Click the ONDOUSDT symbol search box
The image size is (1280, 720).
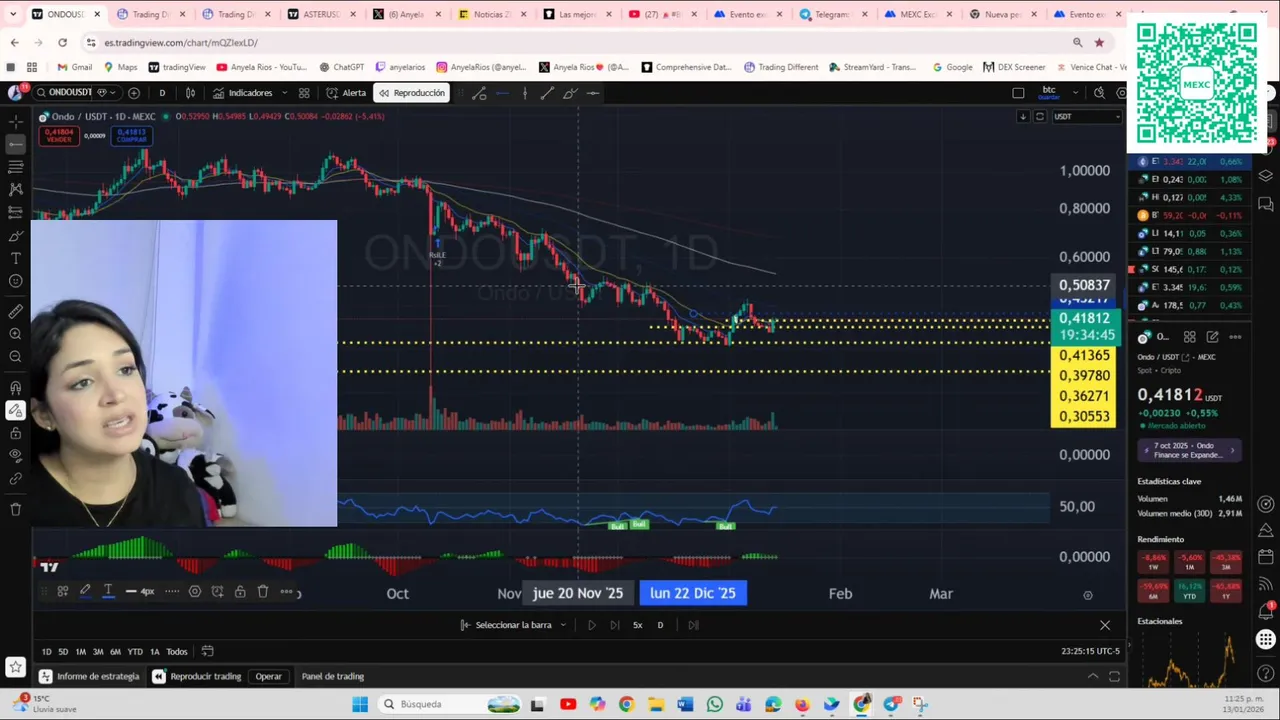(x=70, y=93)
